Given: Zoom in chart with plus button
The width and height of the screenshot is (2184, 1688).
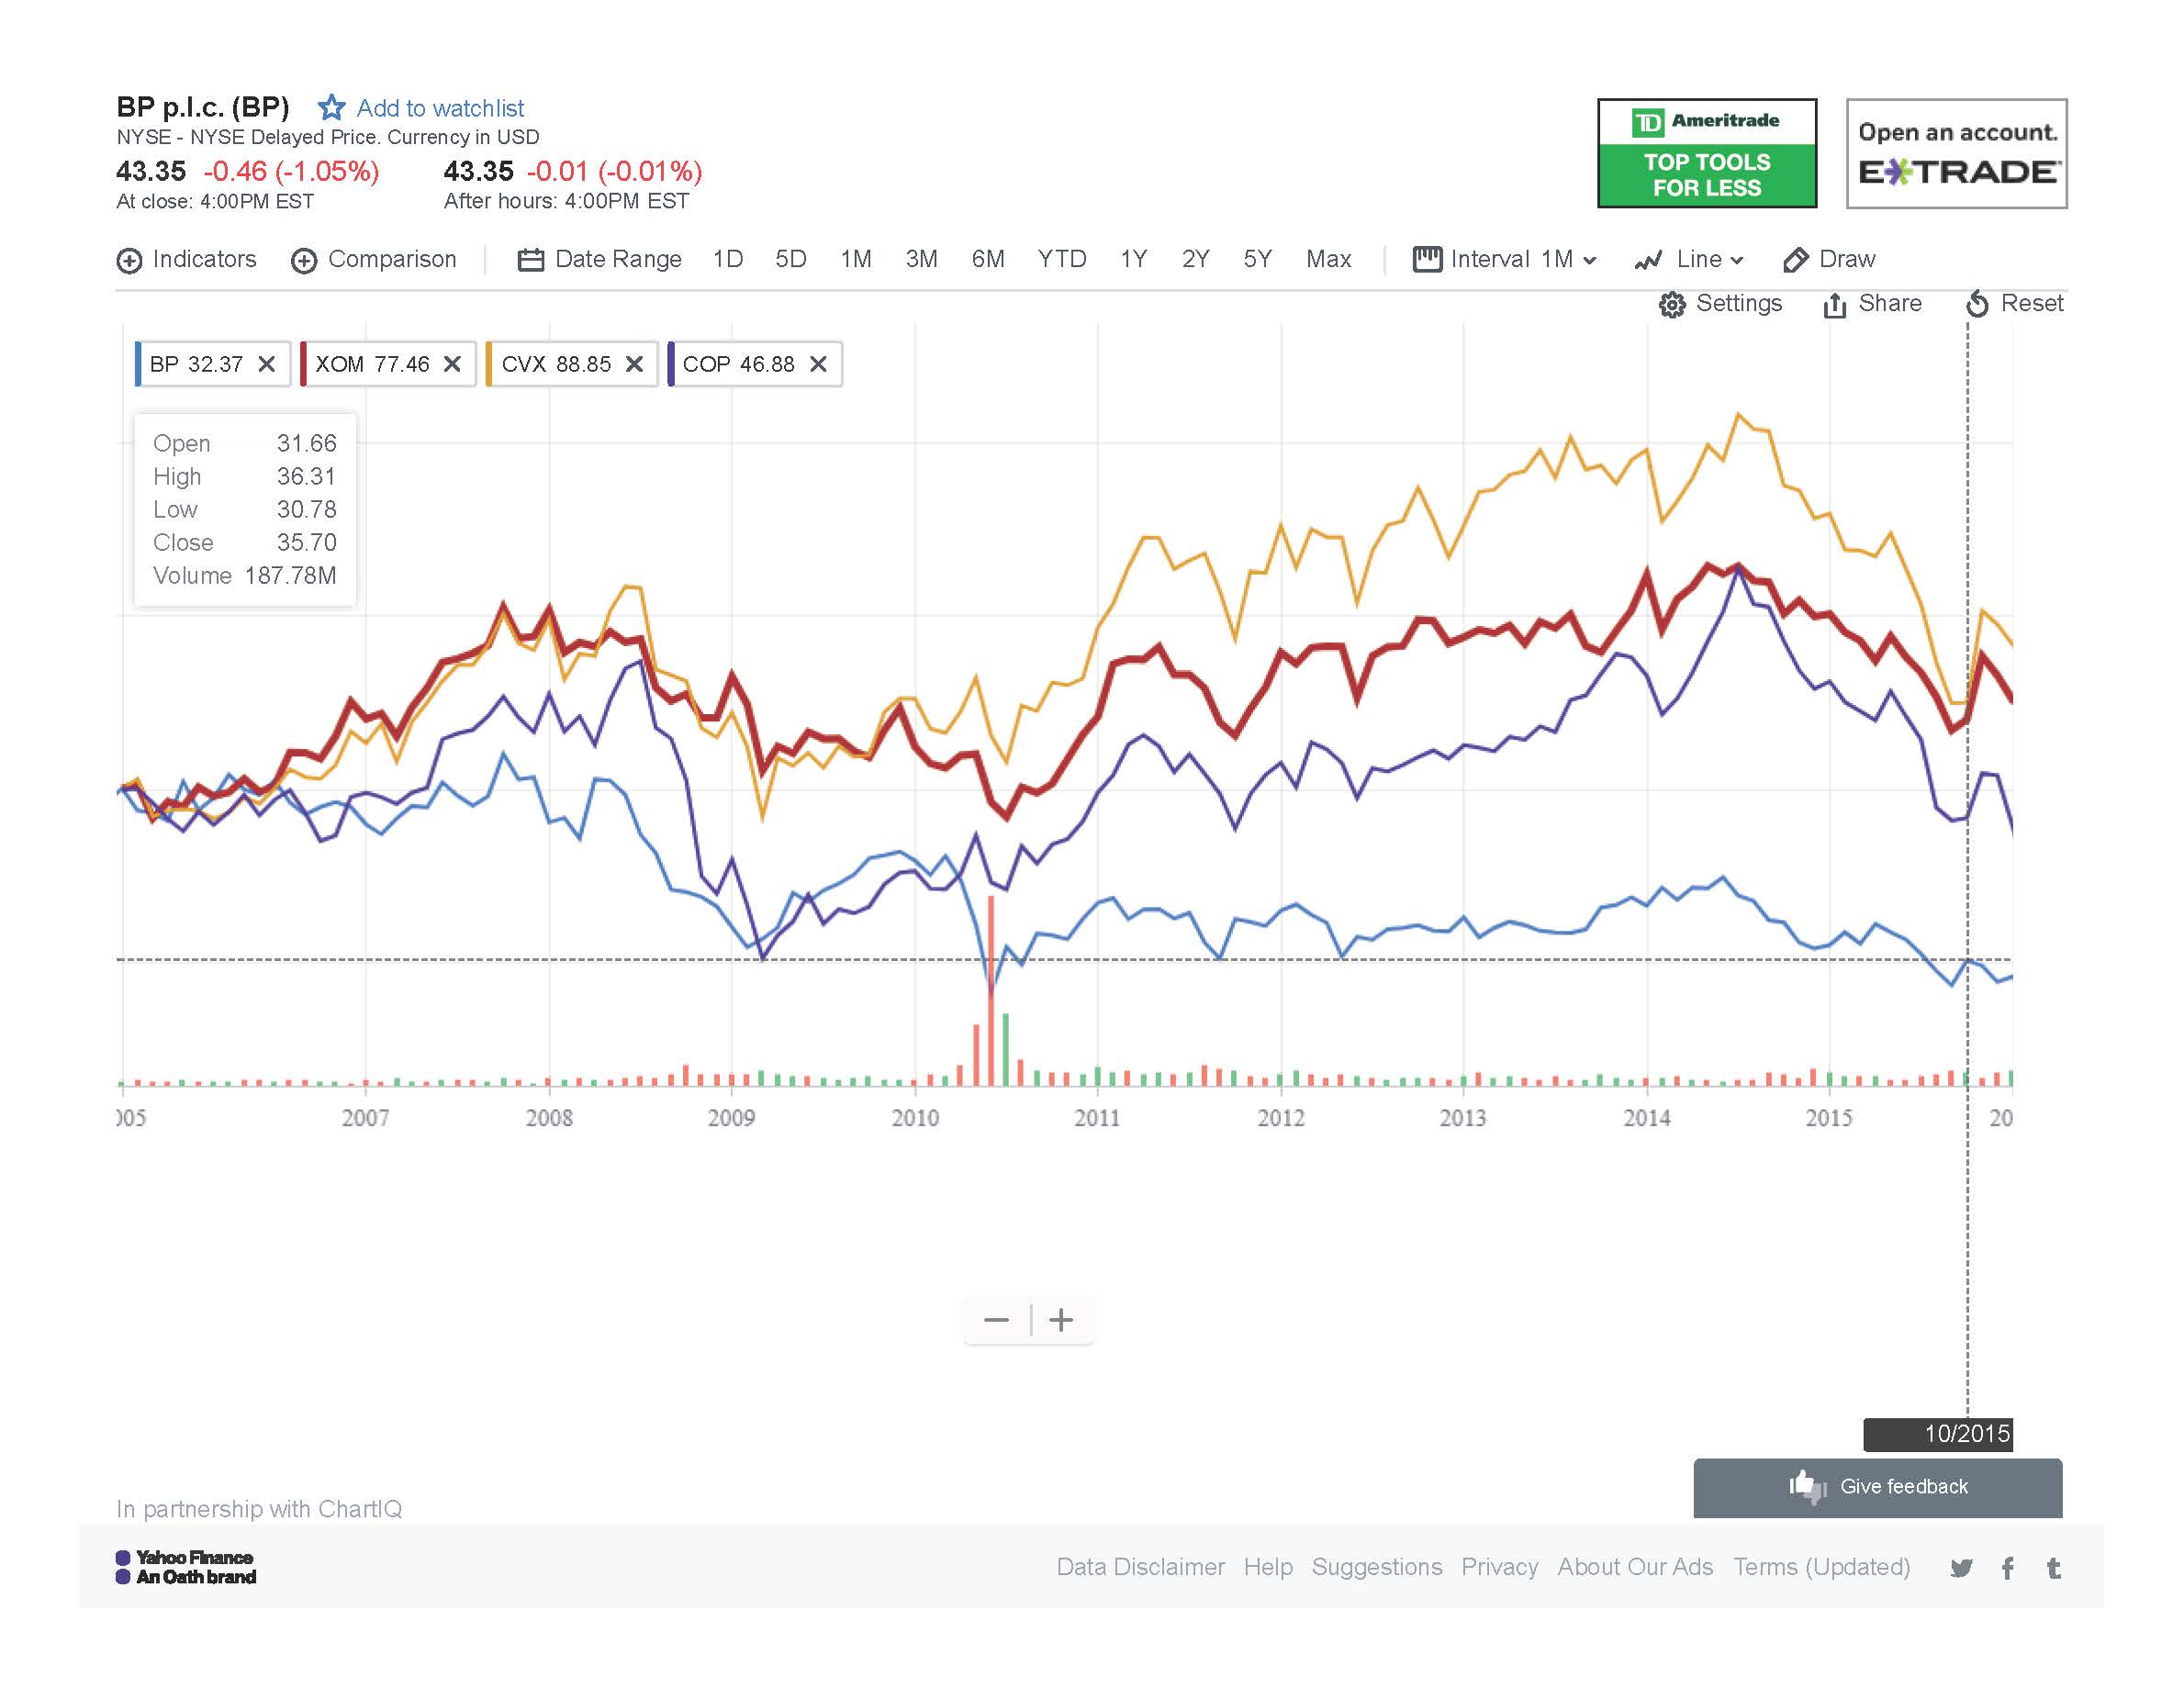Looking at the screenshot, I should tap(1061, 1320).
